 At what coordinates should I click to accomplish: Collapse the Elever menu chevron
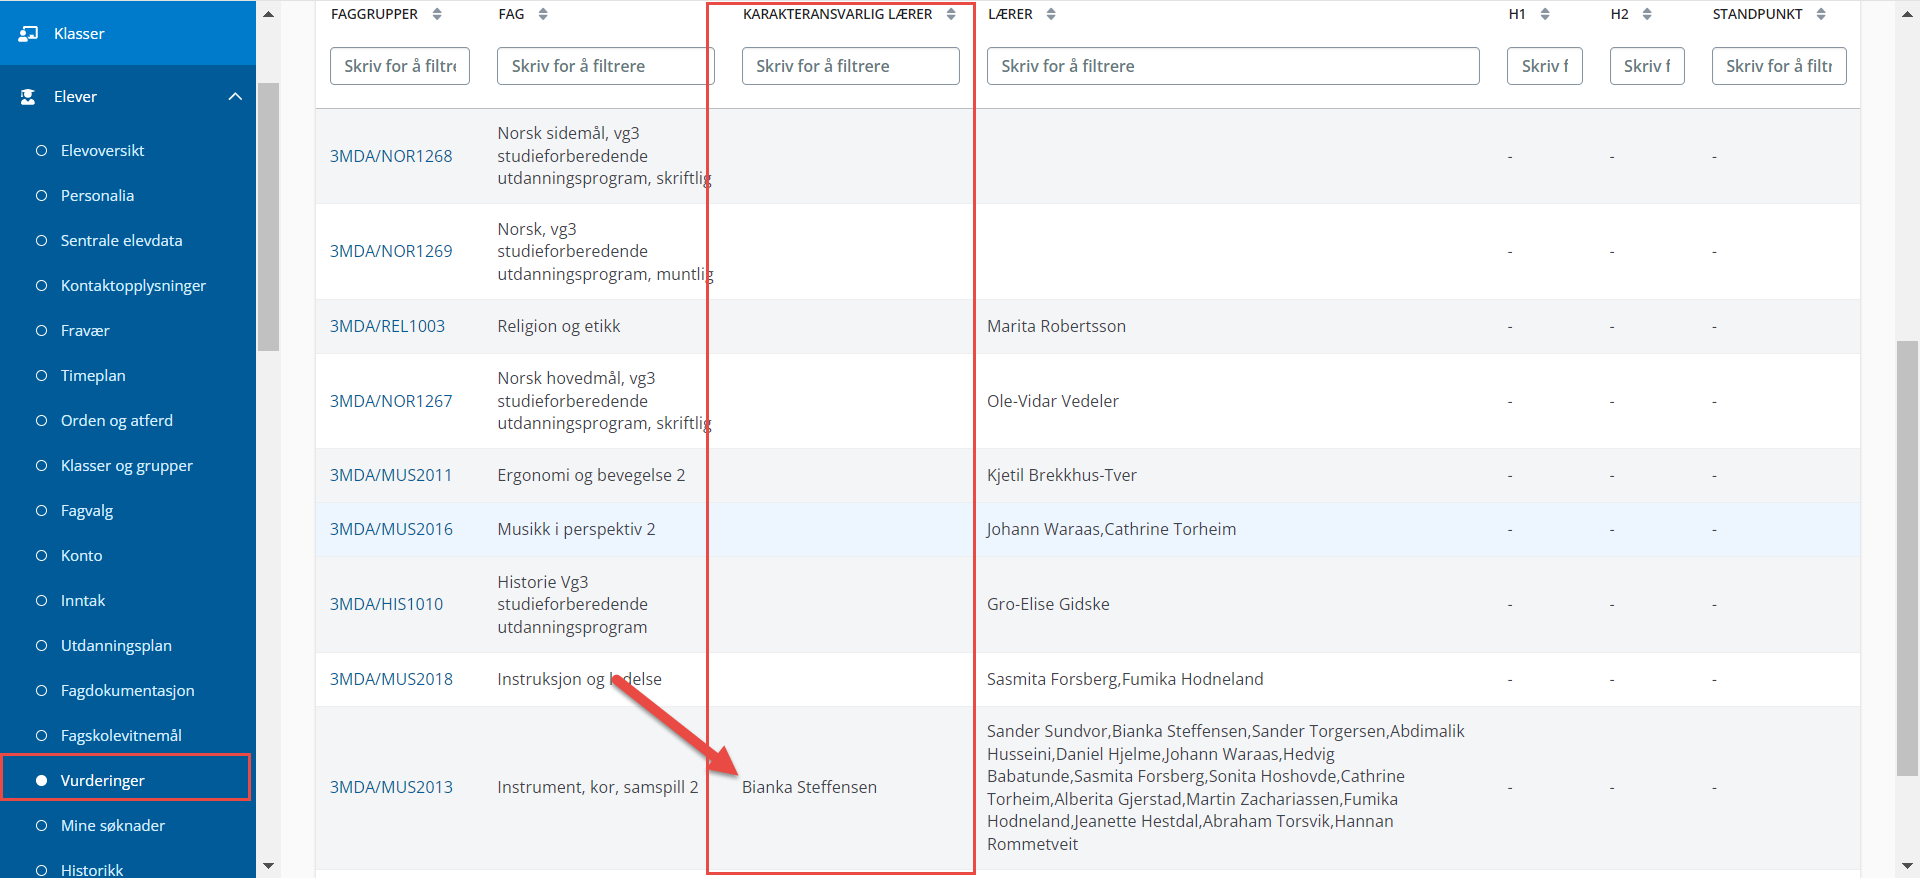pos(235,97)
